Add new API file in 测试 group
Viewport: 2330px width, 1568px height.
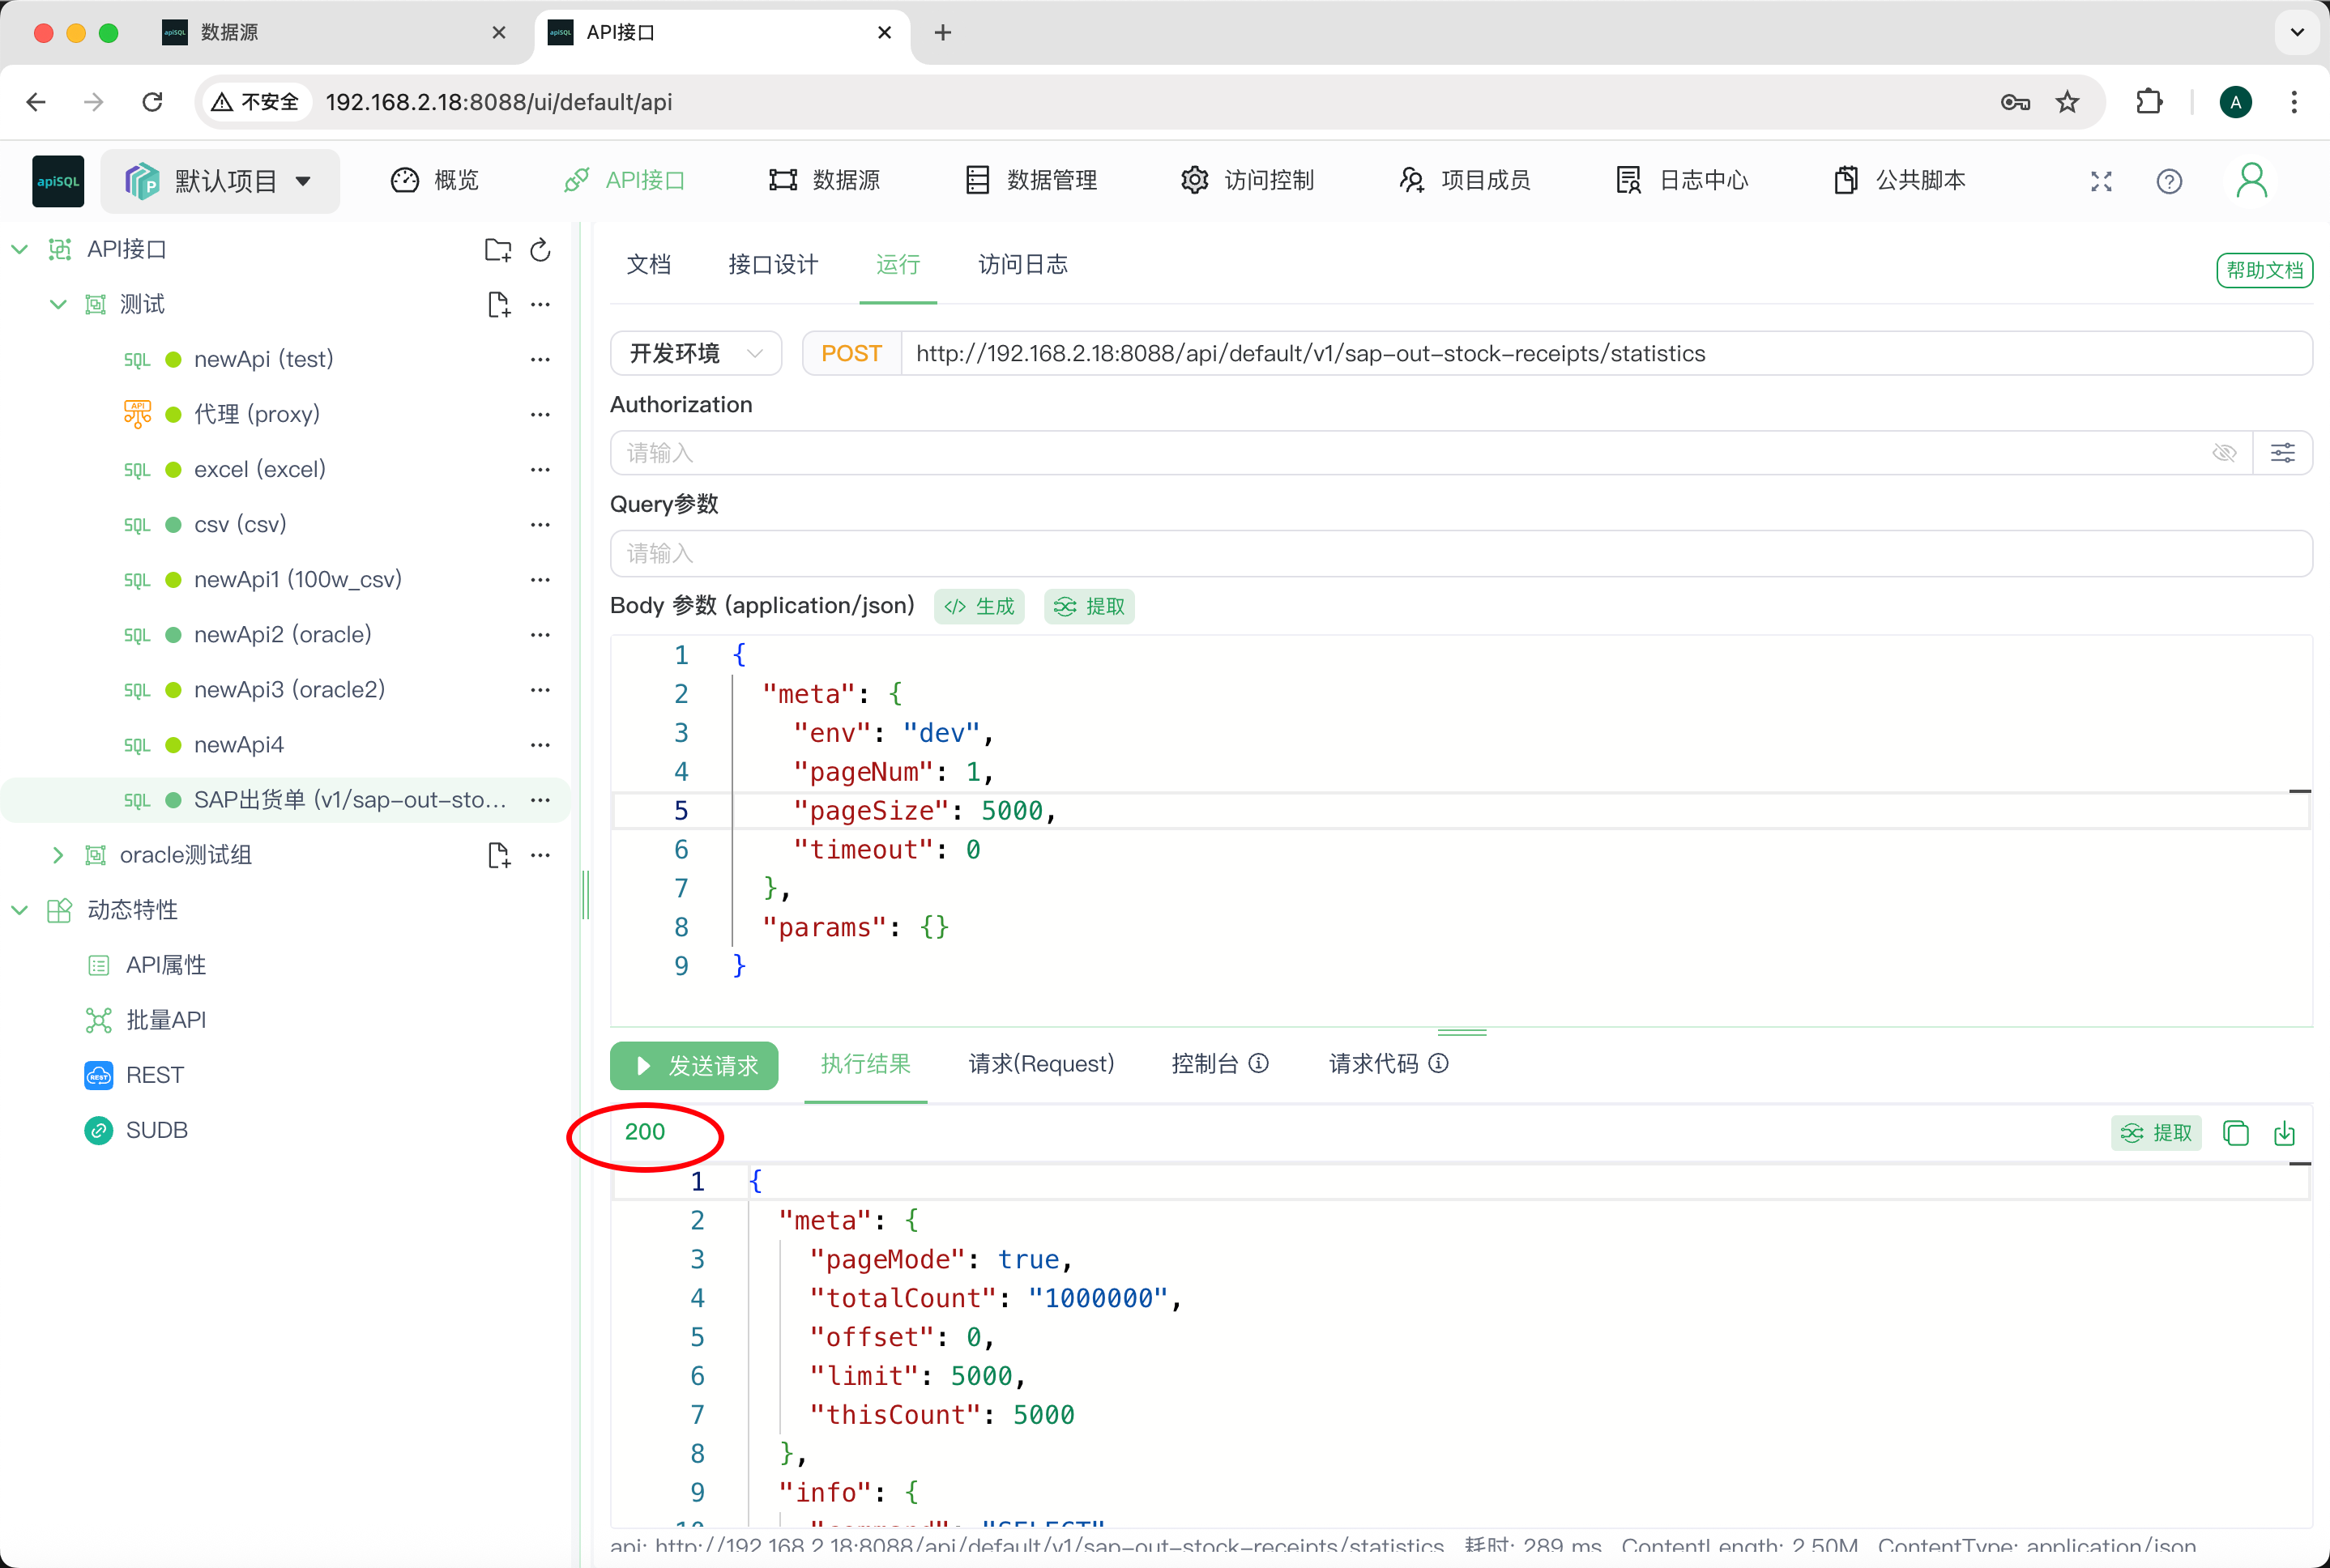click(498, 305)
